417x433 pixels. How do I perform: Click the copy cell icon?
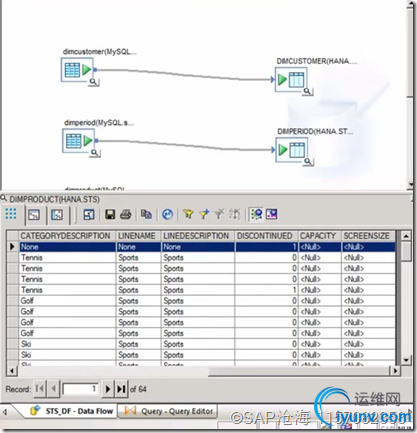[x=146, y=214]
